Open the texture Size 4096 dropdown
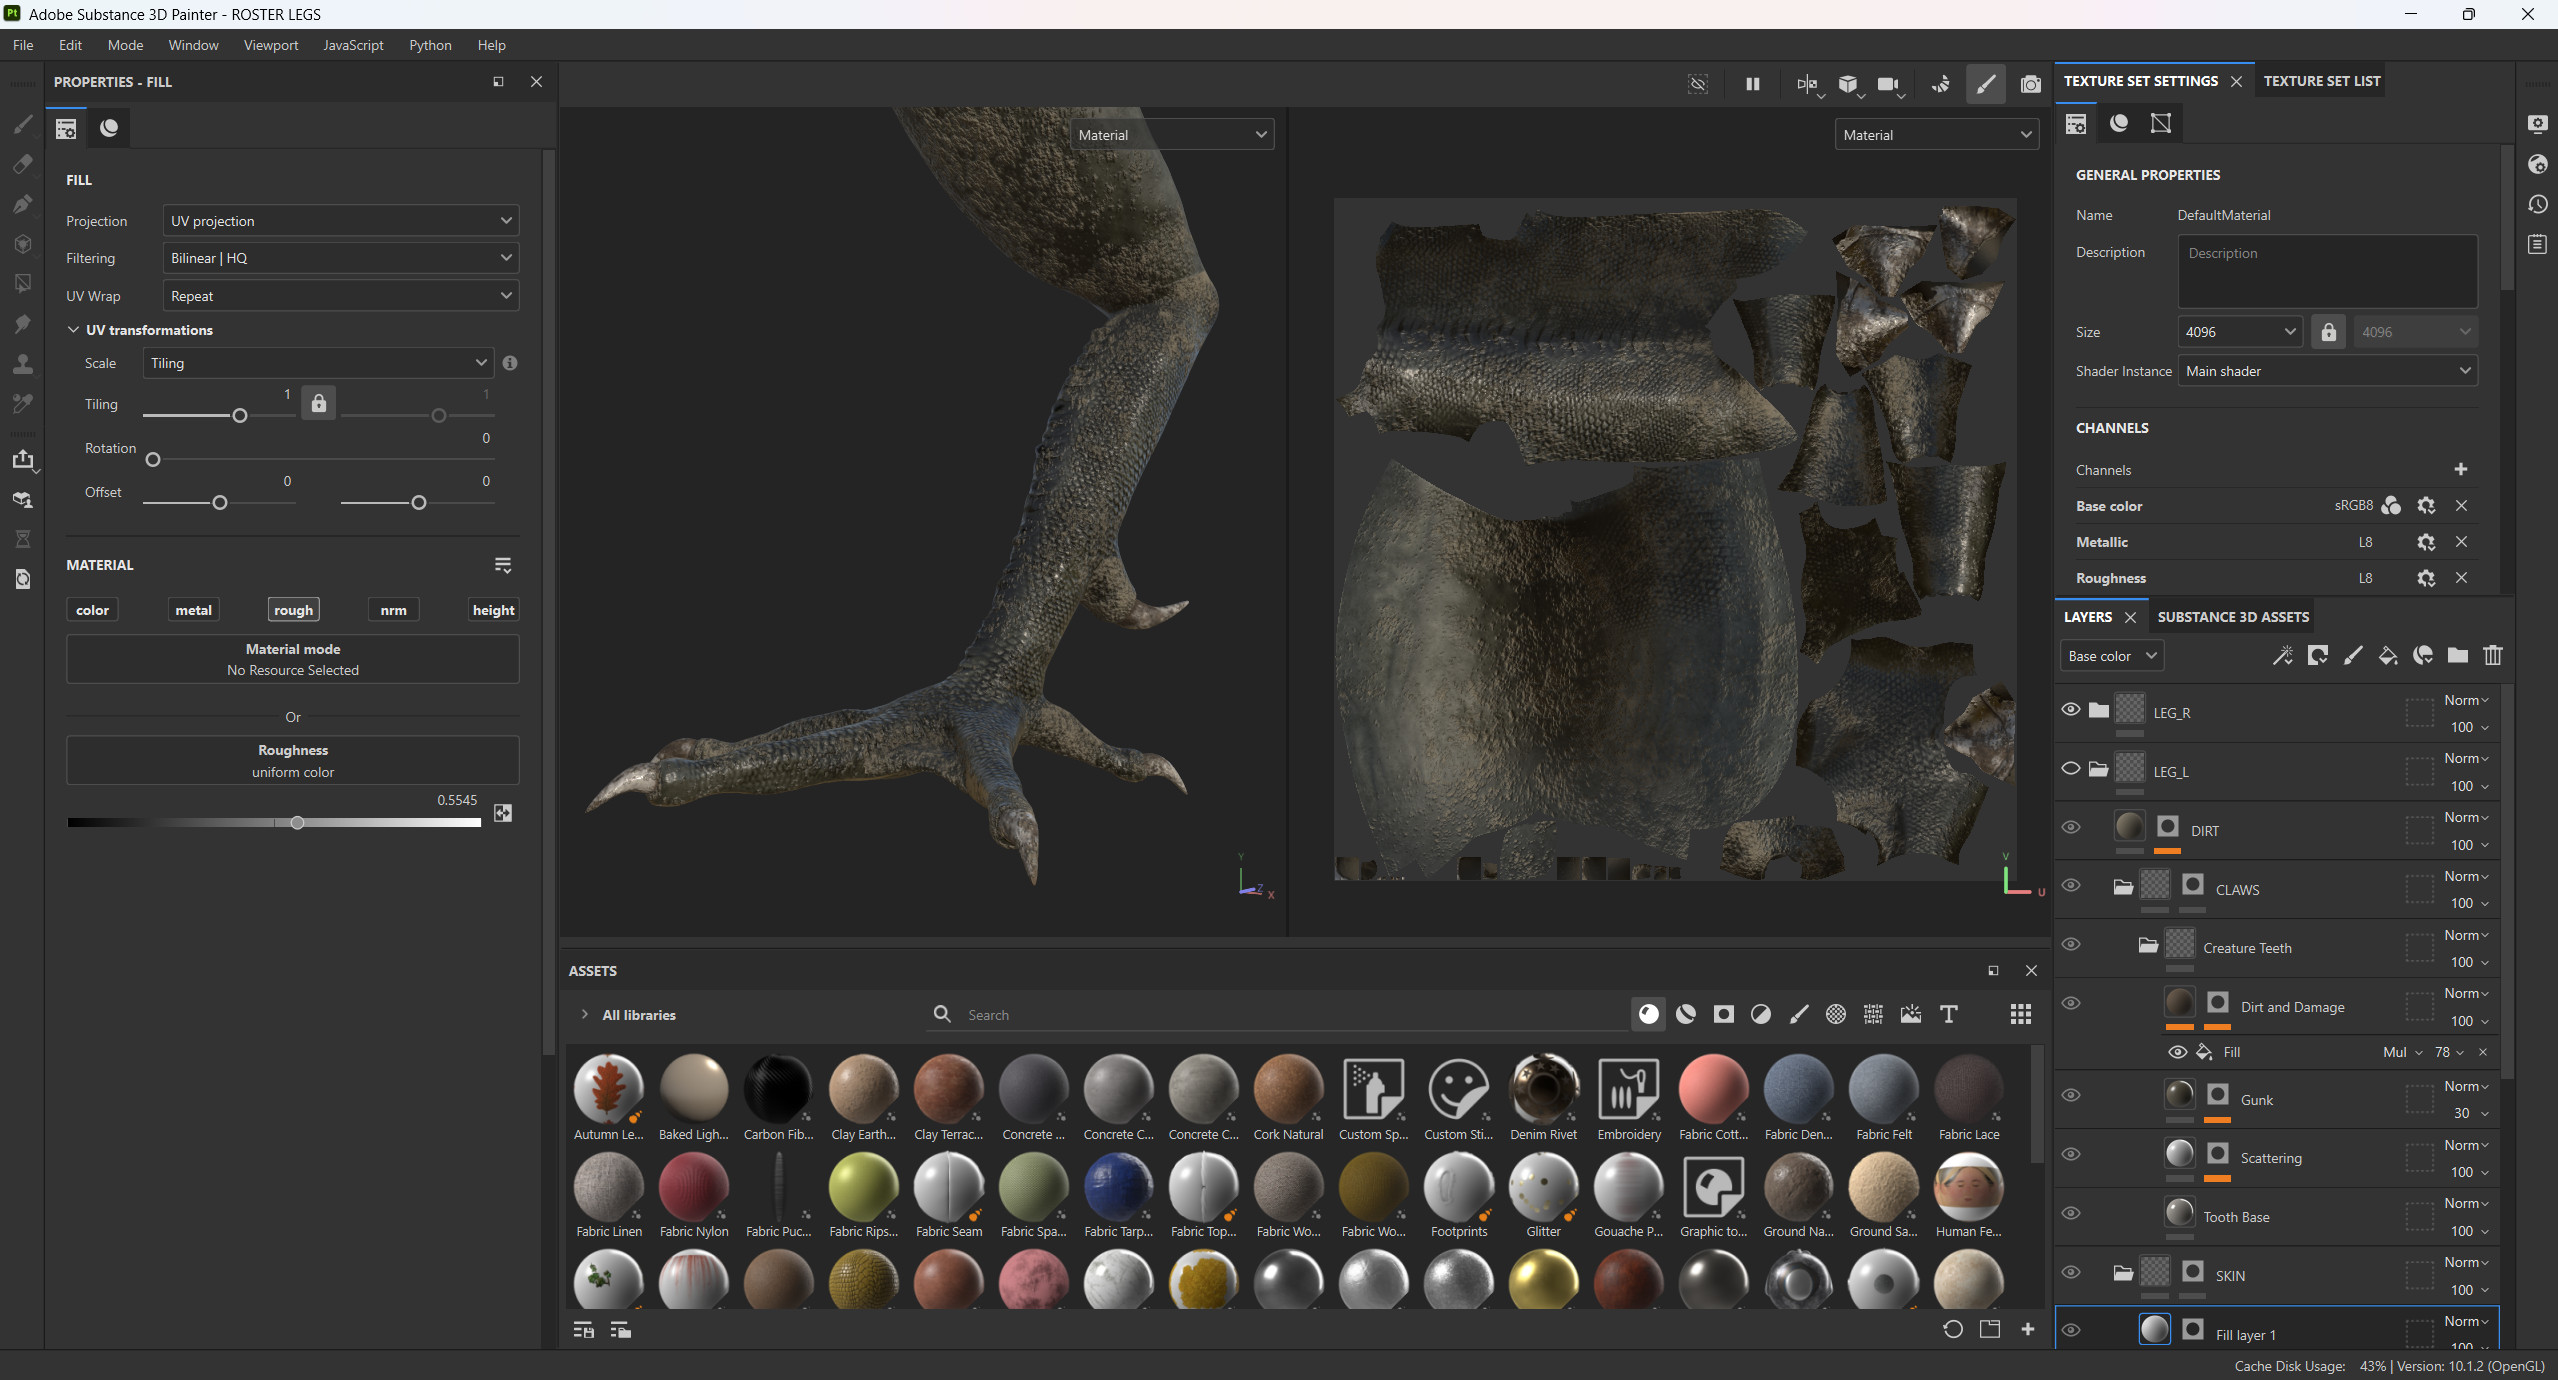The height and width of the screenshot is (1380, 2558). 2239,332
